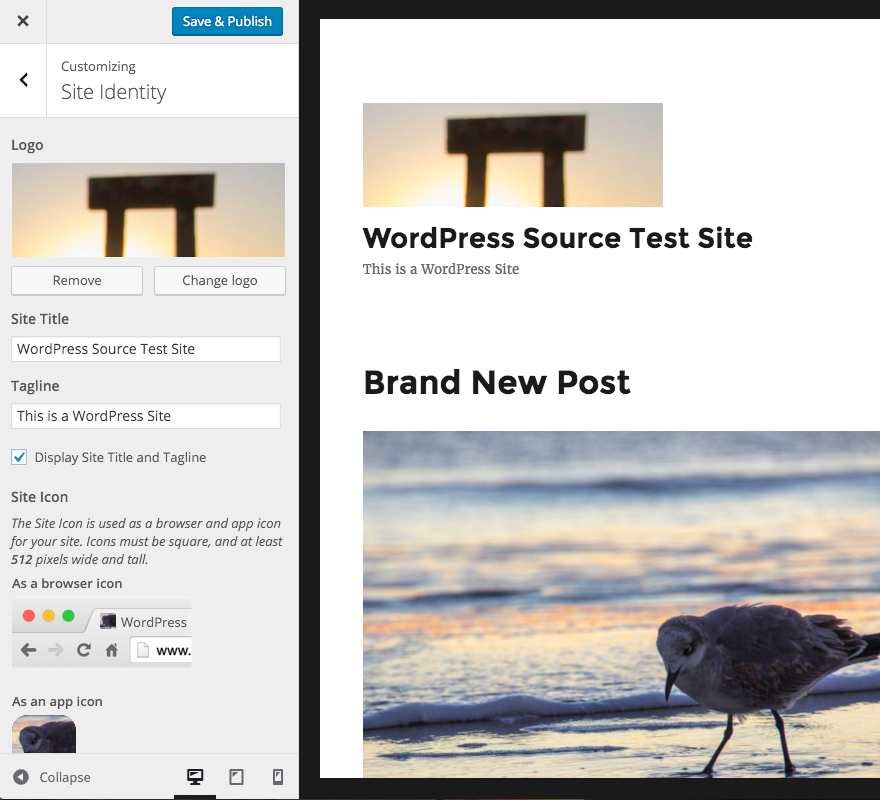Viewport: 880px width, 800px height.
Task: Remove the current logo
Action: [77, 280]
